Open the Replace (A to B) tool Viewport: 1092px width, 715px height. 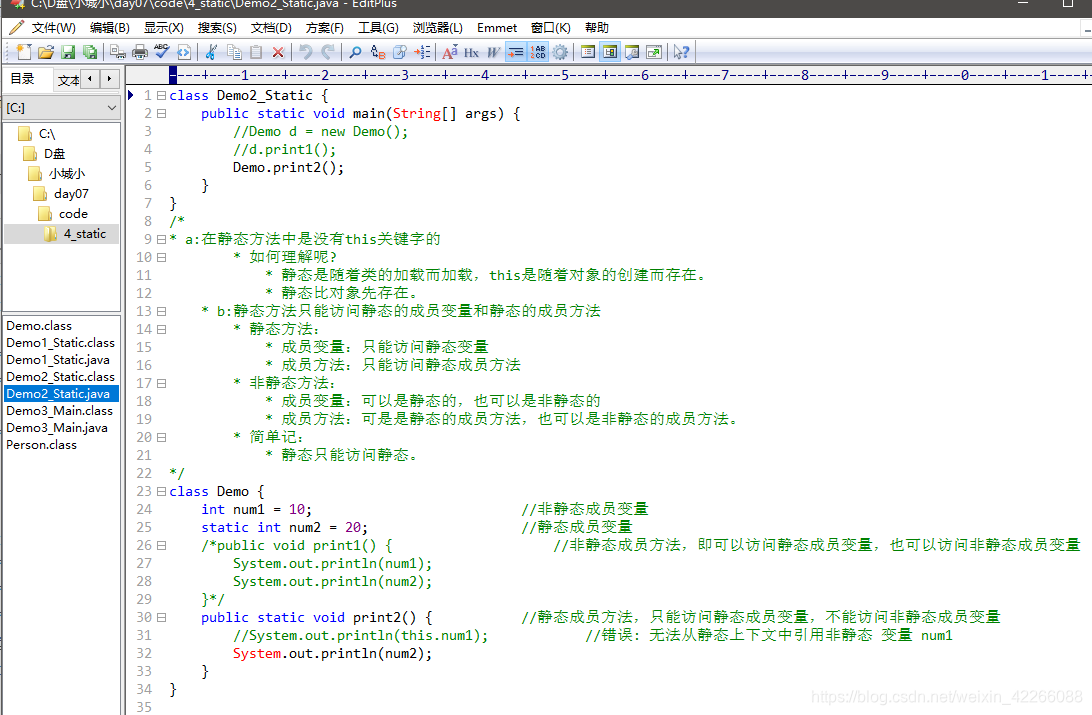[x=377, y=52]
